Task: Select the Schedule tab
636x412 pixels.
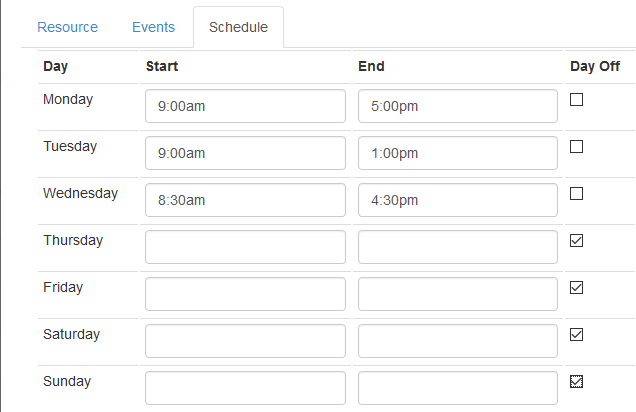Action: point(238,27)
